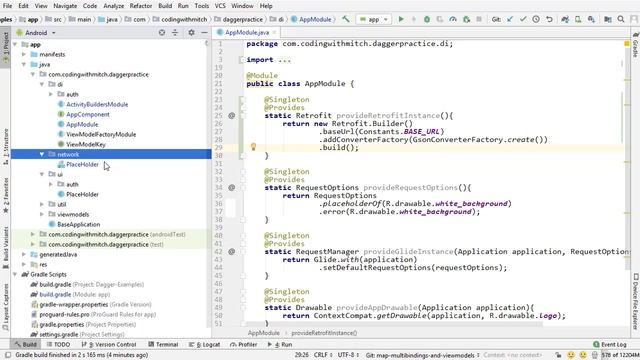This screenshot has width=640, height=360.
Task: Run the app with the green play button
Action: [401, 19]
